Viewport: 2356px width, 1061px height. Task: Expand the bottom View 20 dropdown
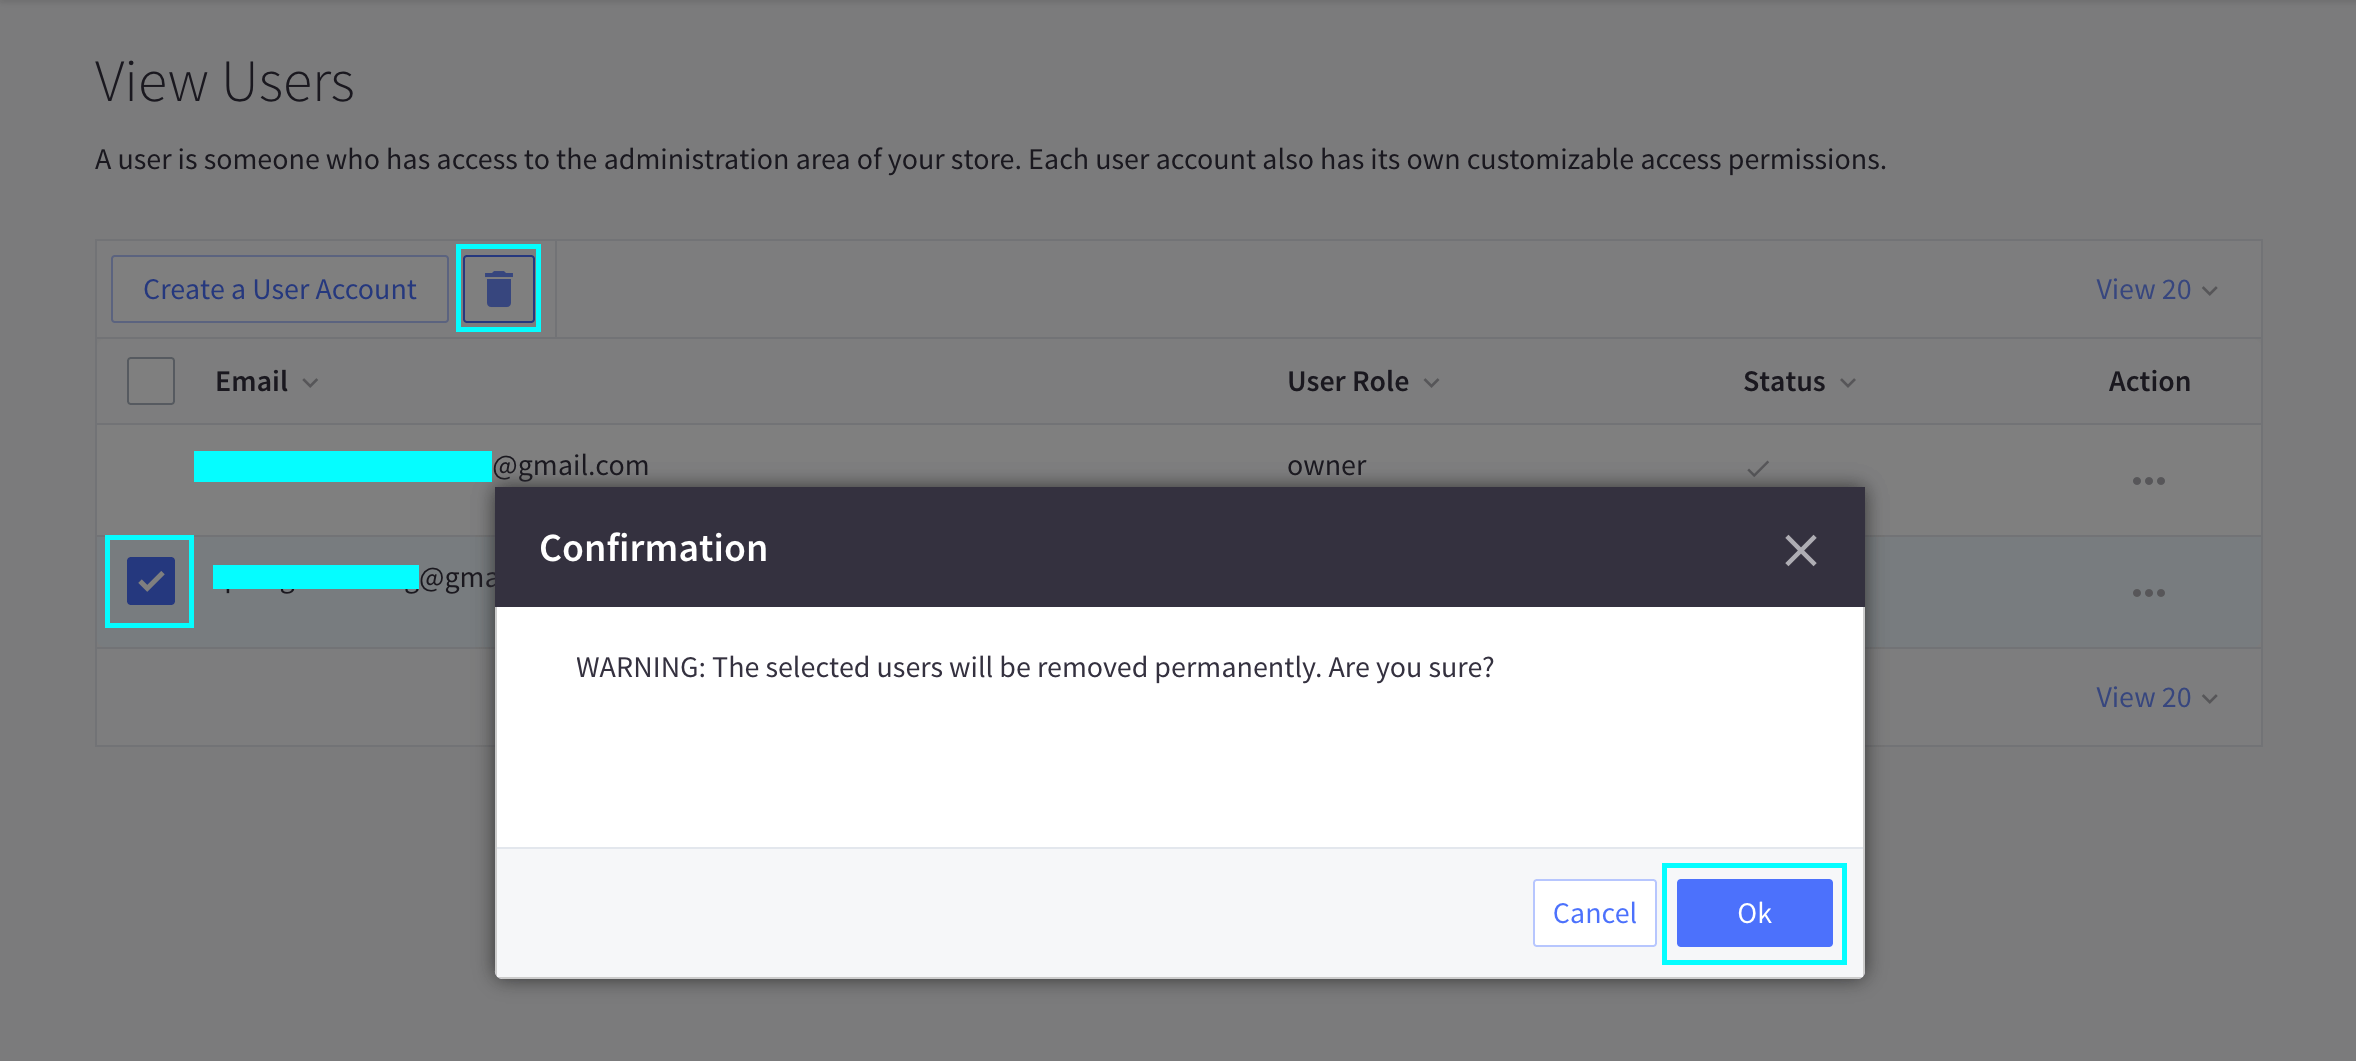coord(2156,698)
